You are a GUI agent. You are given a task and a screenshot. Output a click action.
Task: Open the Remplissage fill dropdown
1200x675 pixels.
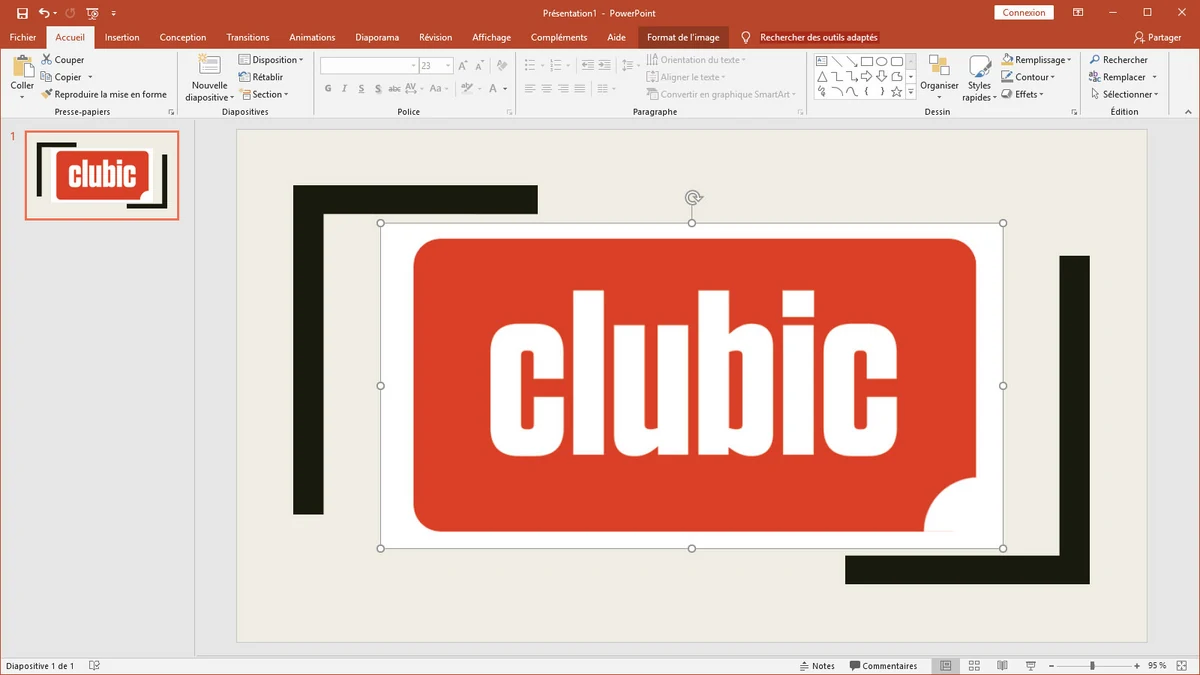pyautogui.click(x=1041, y=60)
